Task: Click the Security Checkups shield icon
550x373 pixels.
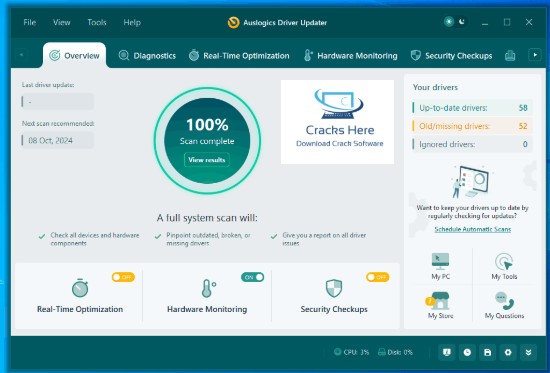Action: point(334,288)
